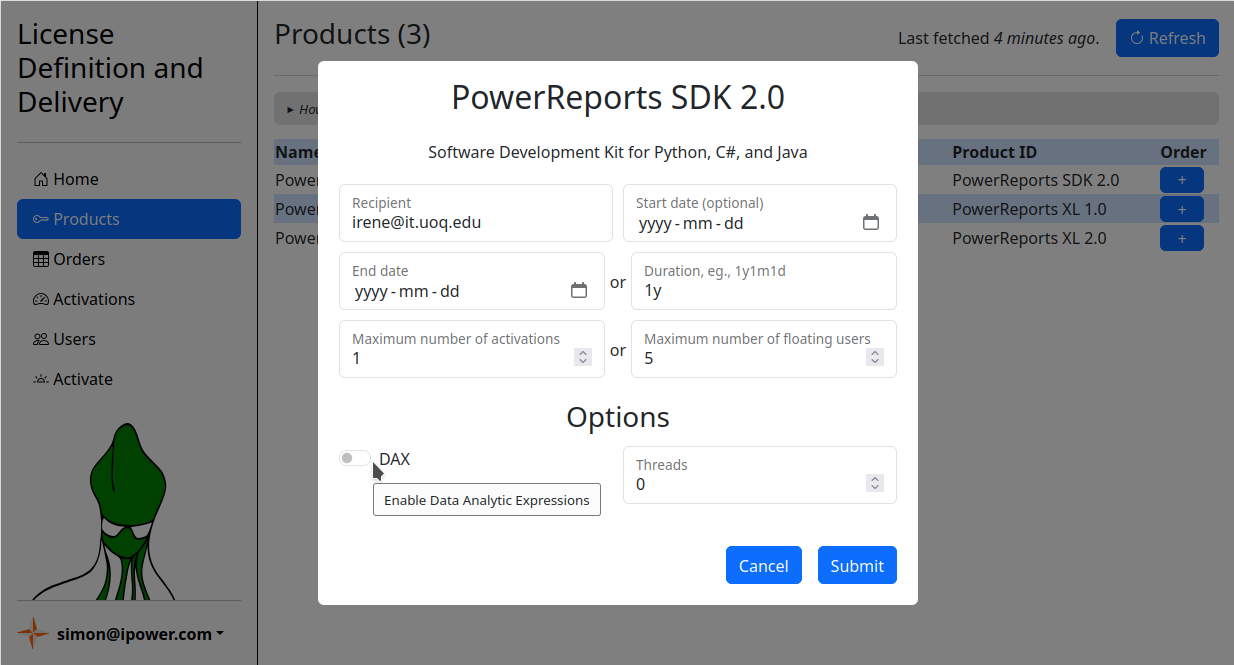Go to the Products menu item
This screenshot has height=665, width=1234.
click(128, 219)
